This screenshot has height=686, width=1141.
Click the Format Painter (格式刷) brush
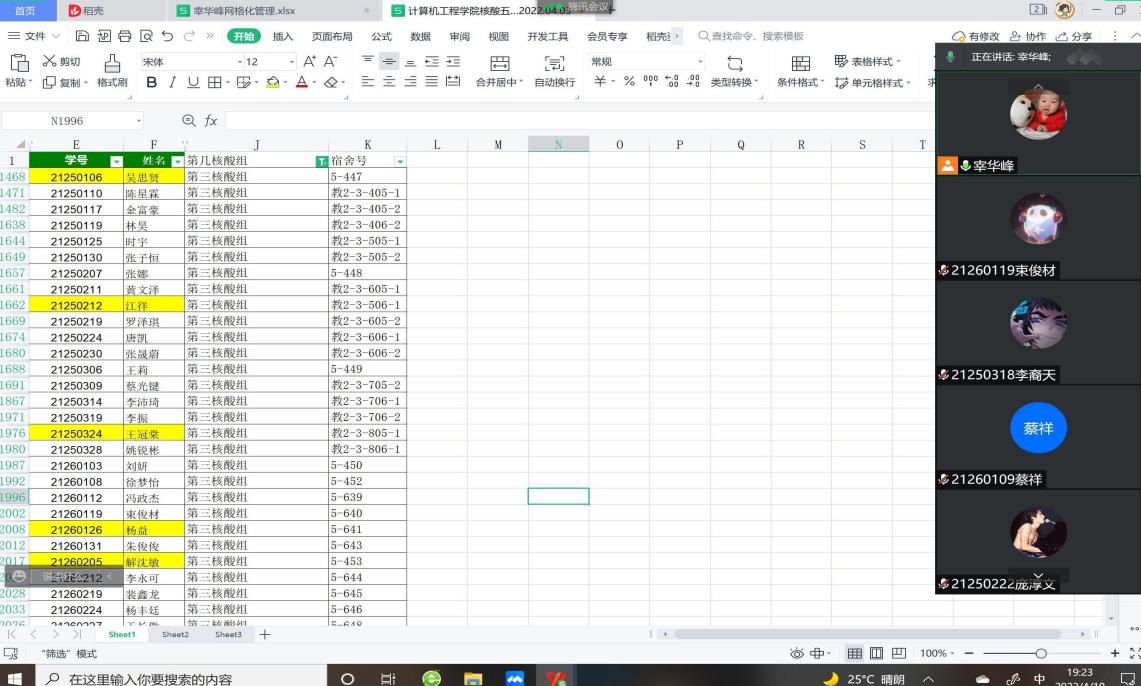coord(112,63)
